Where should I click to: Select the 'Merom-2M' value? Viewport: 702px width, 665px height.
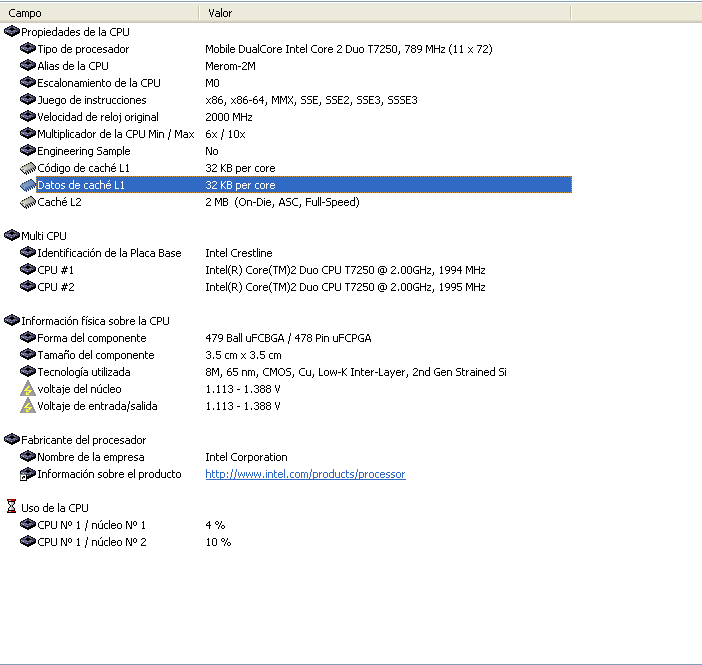coord(230,66)
